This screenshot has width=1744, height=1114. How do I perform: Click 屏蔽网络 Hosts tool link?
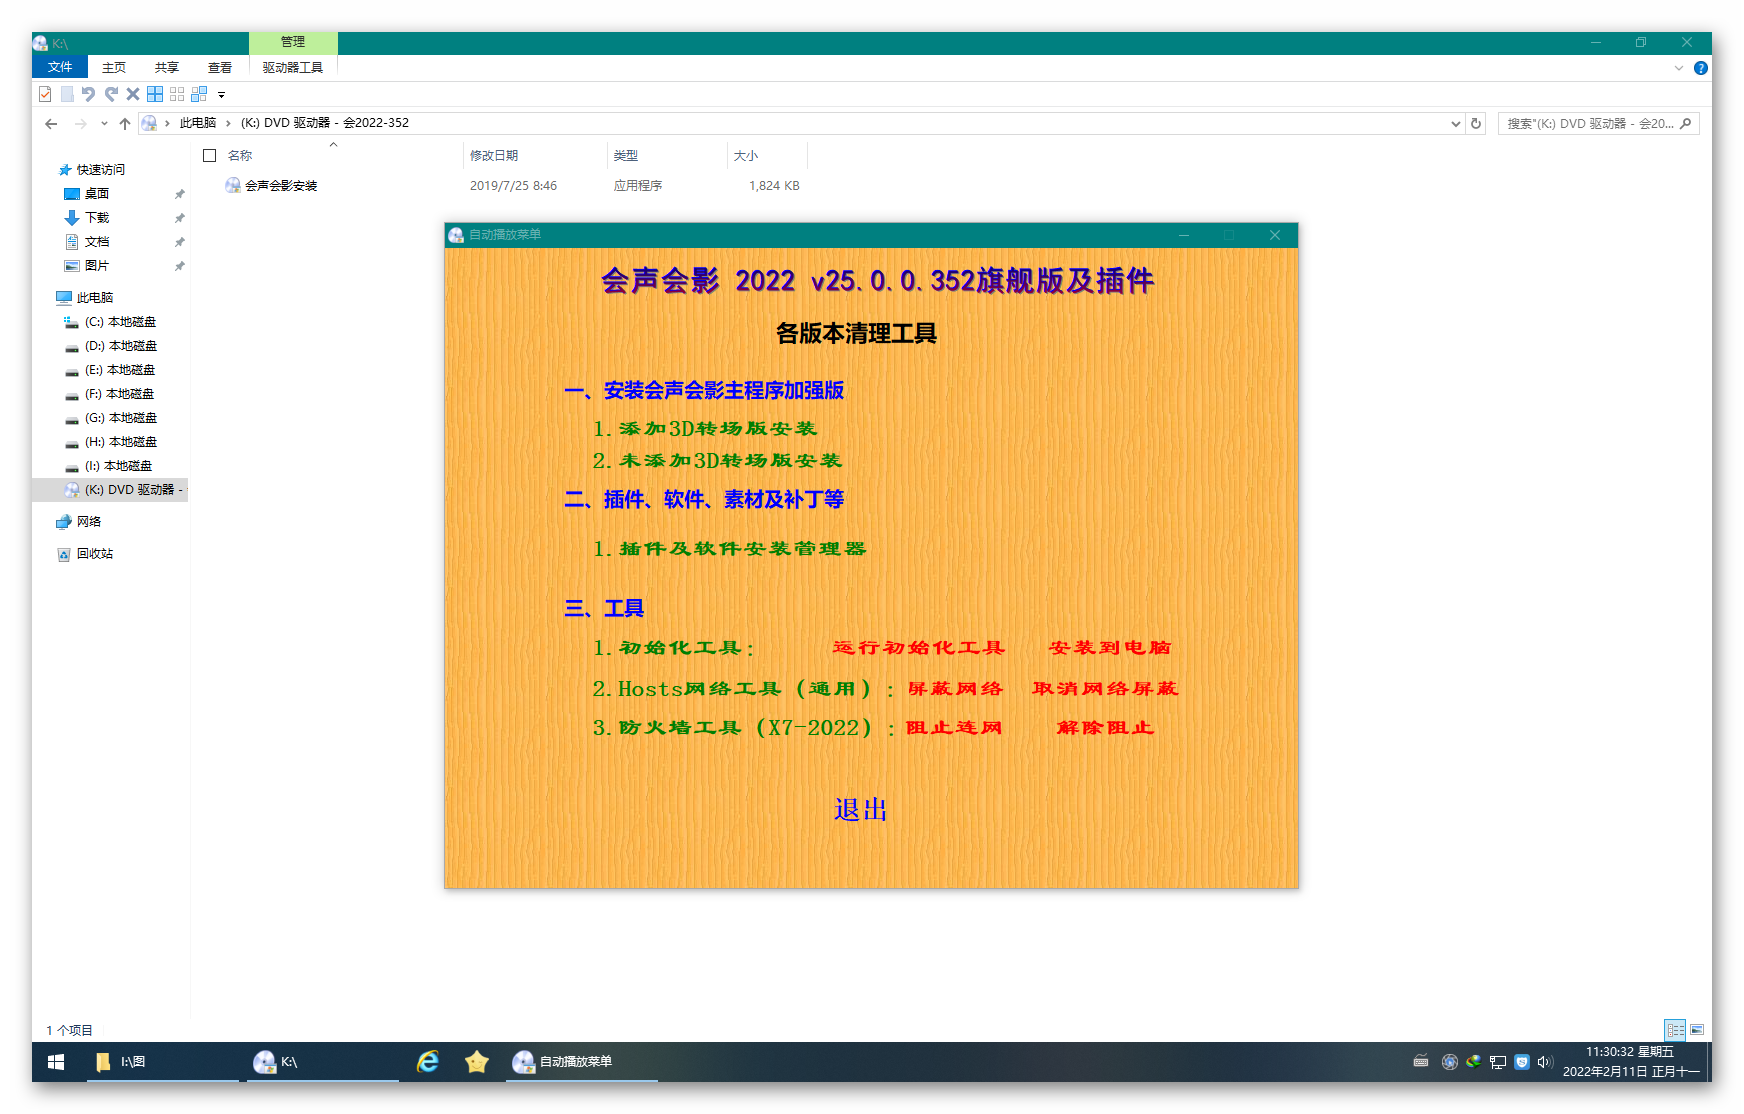tap(955, 688)
